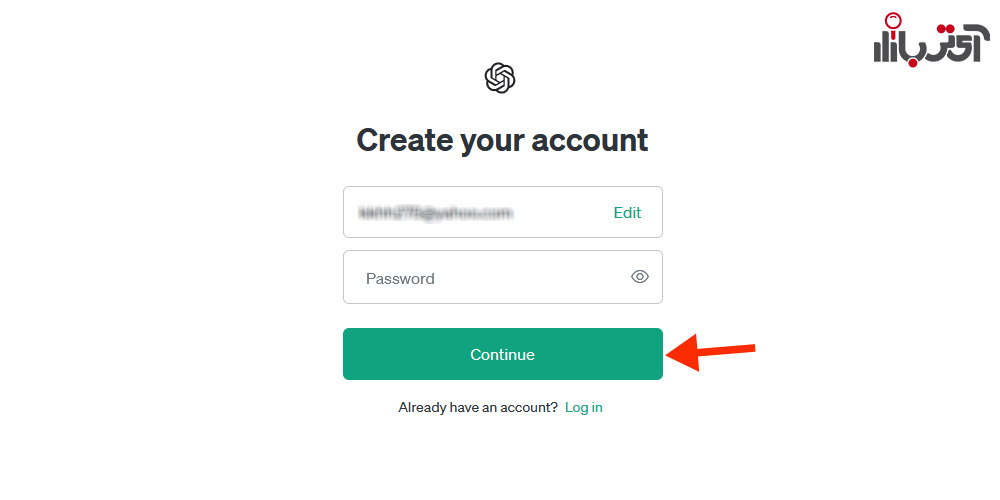This screenshot has width=1000, height=500.
Task: Click the red magnifier glyph in watermark logo
Action: (x=893, y=24)
